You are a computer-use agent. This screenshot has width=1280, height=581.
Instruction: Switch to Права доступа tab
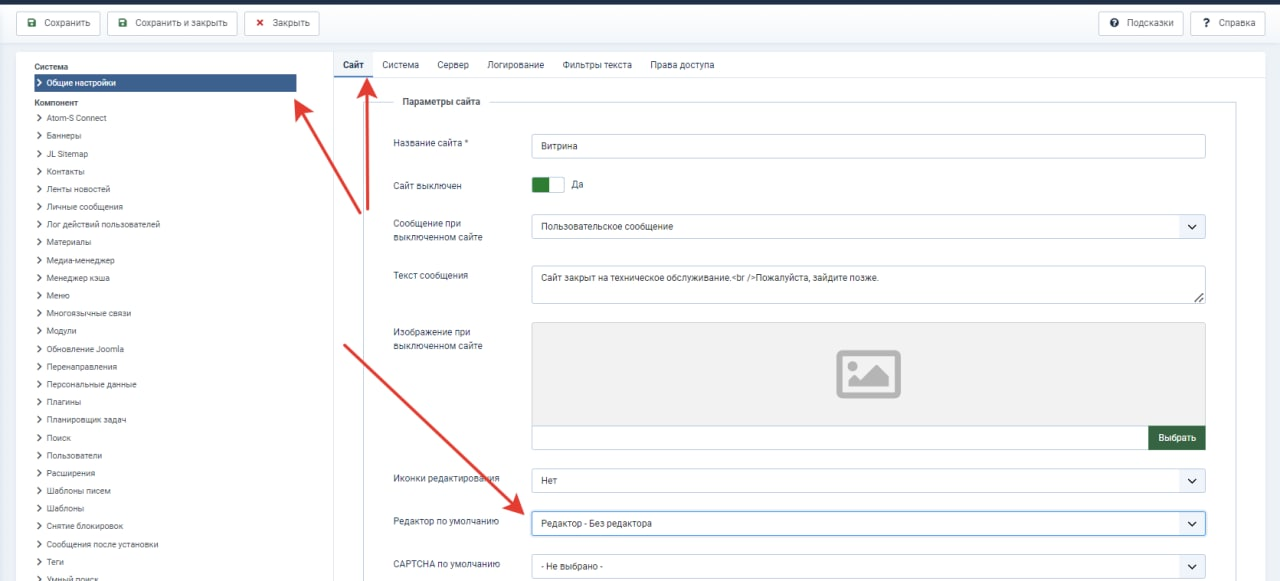point(682,65)
